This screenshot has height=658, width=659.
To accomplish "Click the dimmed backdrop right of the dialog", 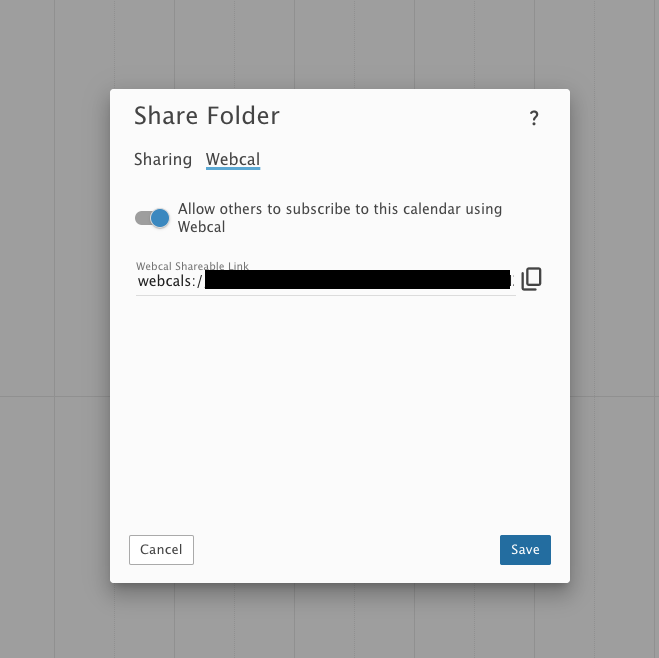I will coord(614,330).
